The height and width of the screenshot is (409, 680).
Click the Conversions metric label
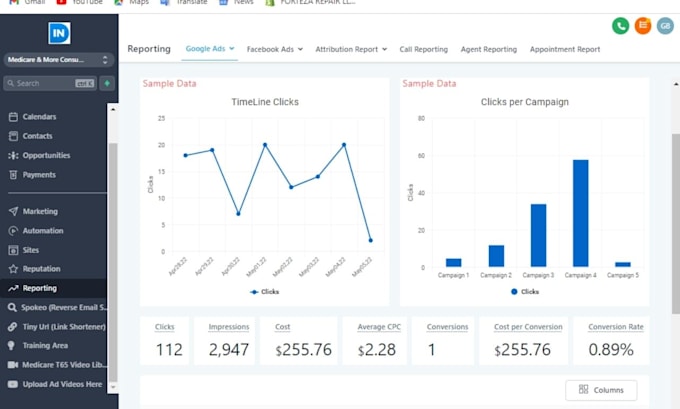coord(447,327)
